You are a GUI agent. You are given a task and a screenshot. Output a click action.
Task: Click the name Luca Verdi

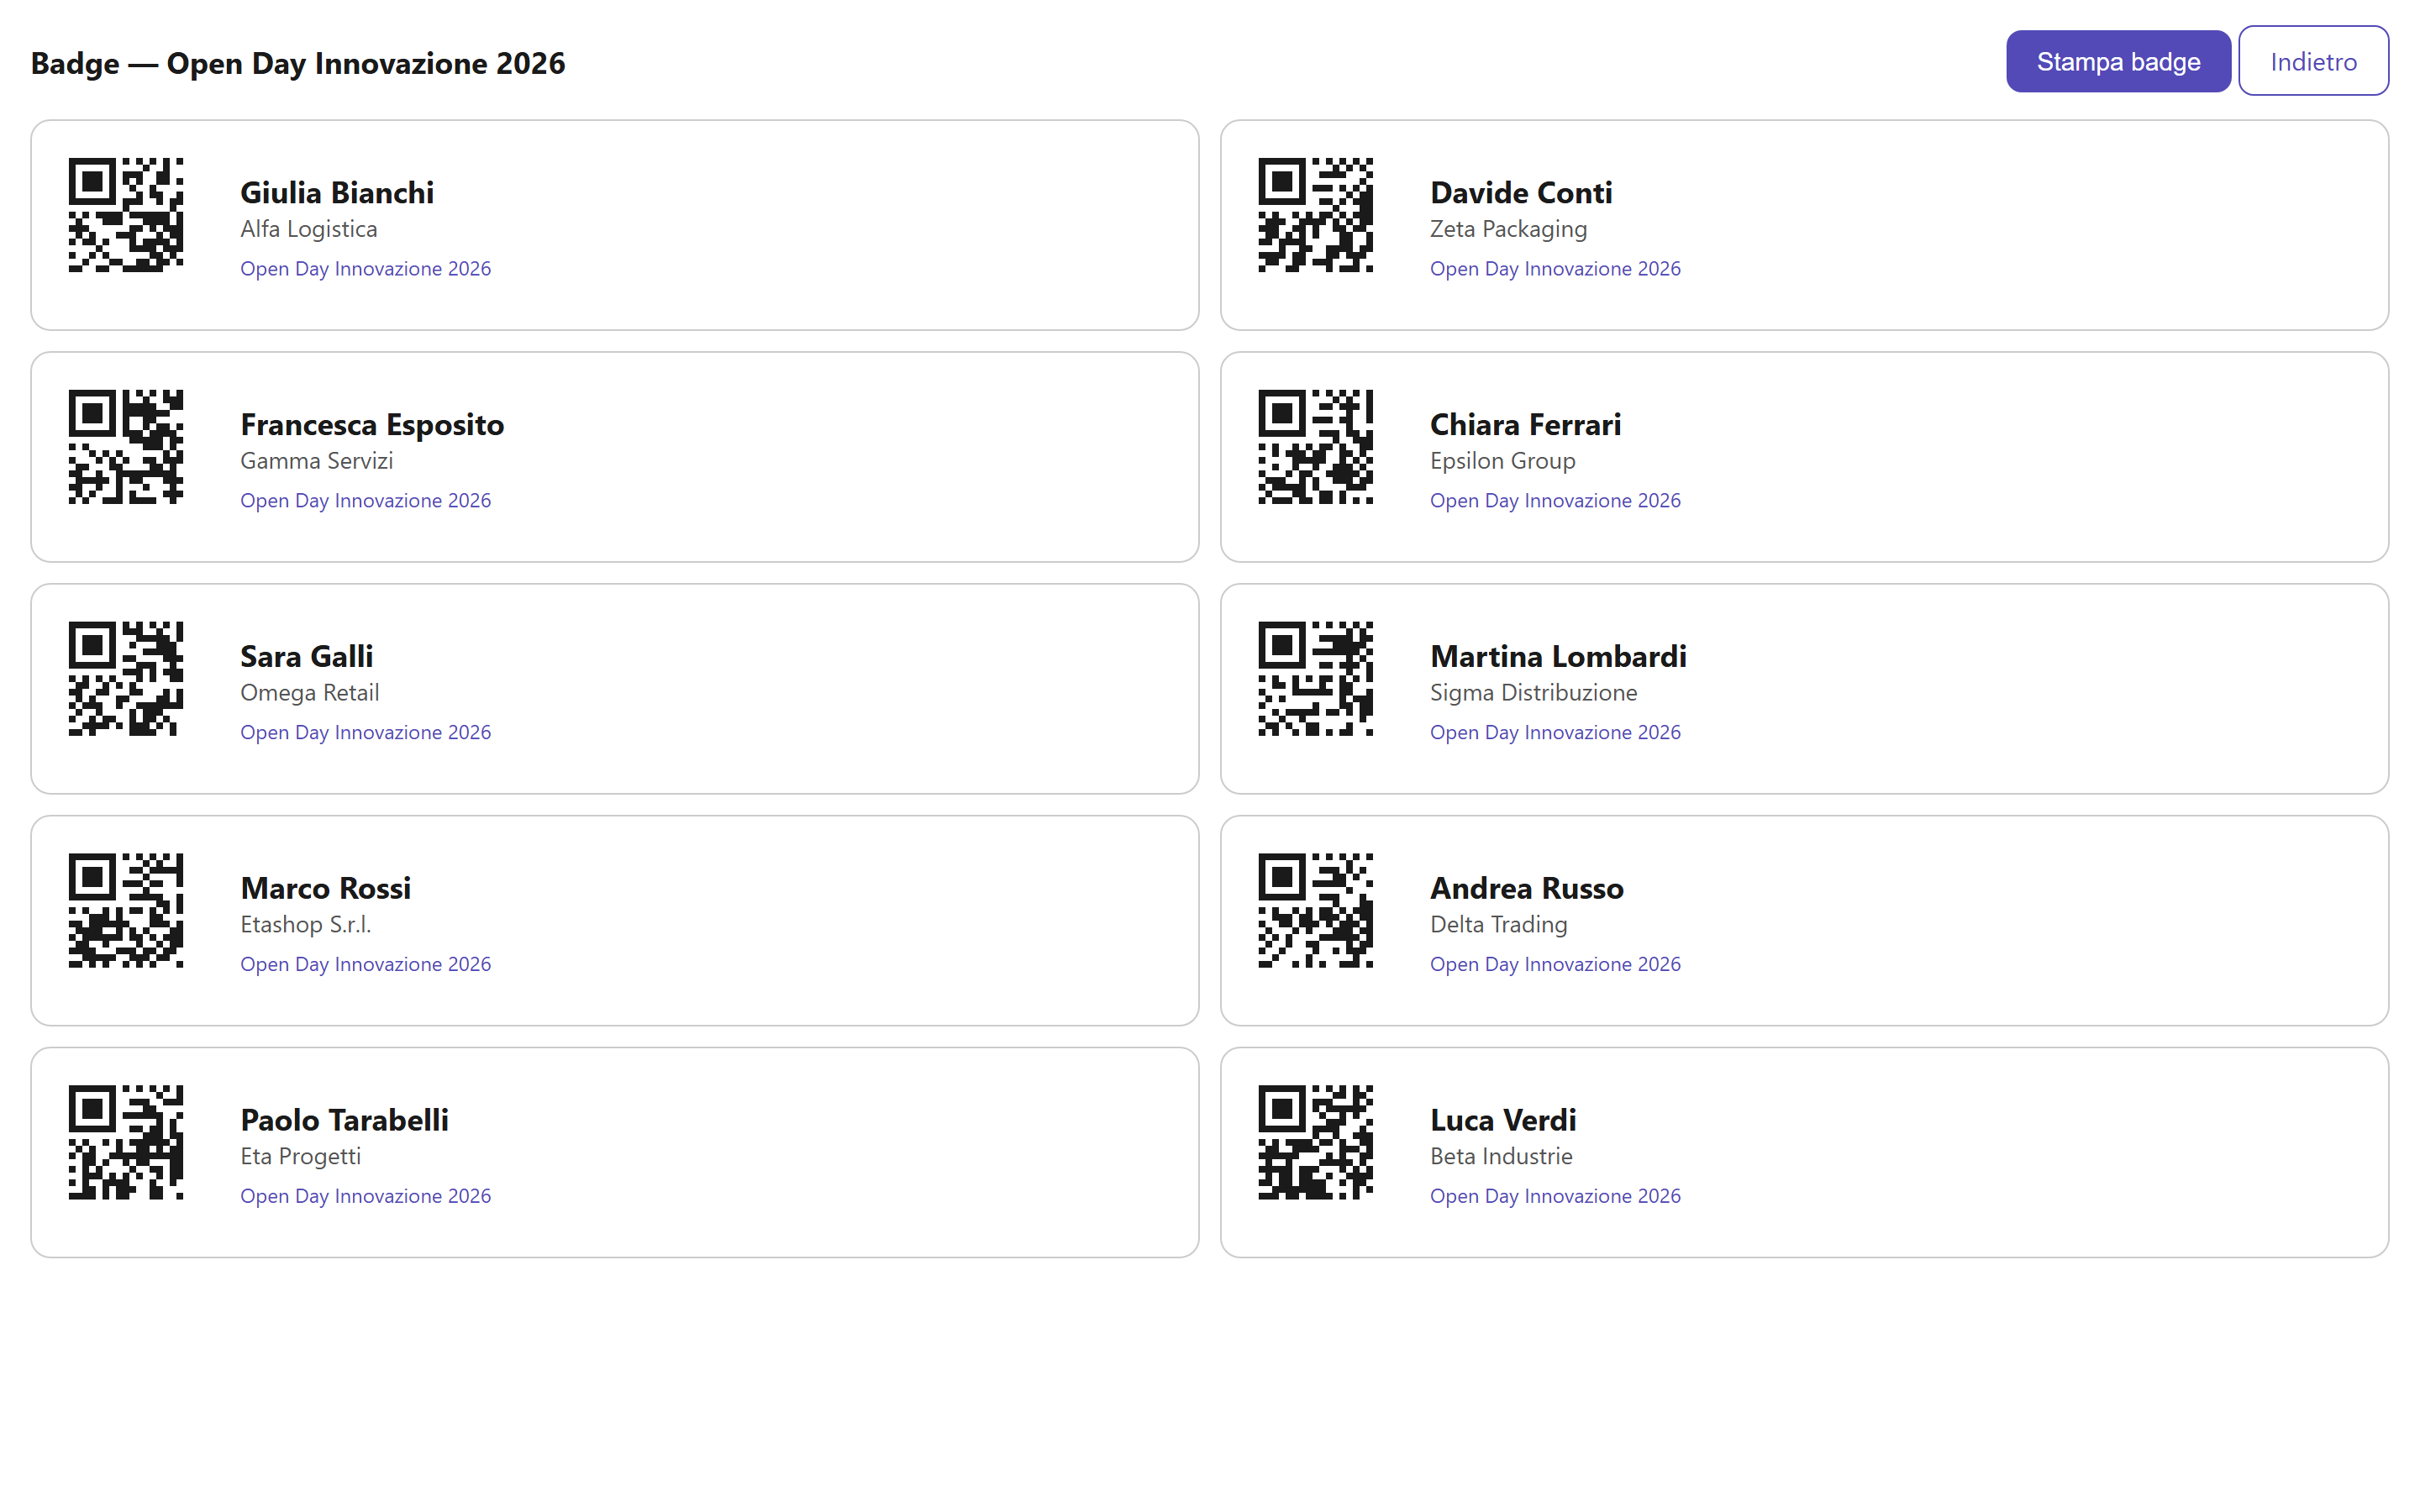pyautogui.click(x=1503, y=1120)
